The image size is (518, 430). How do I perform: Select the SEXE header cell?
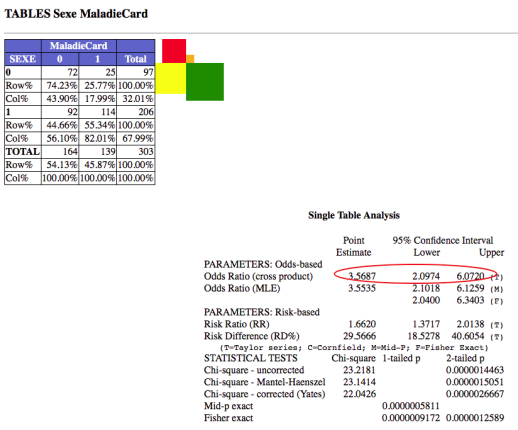point(23,59)
